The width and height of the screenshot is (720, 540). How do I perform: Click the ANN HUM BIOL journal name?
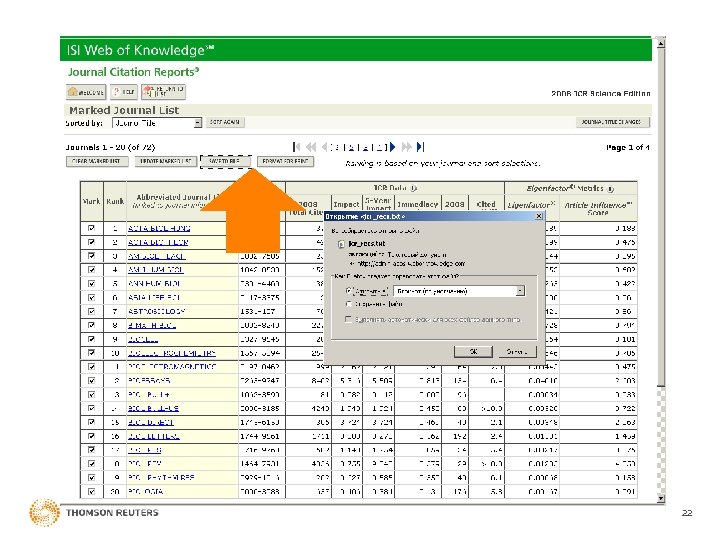[x=154, y=284]
